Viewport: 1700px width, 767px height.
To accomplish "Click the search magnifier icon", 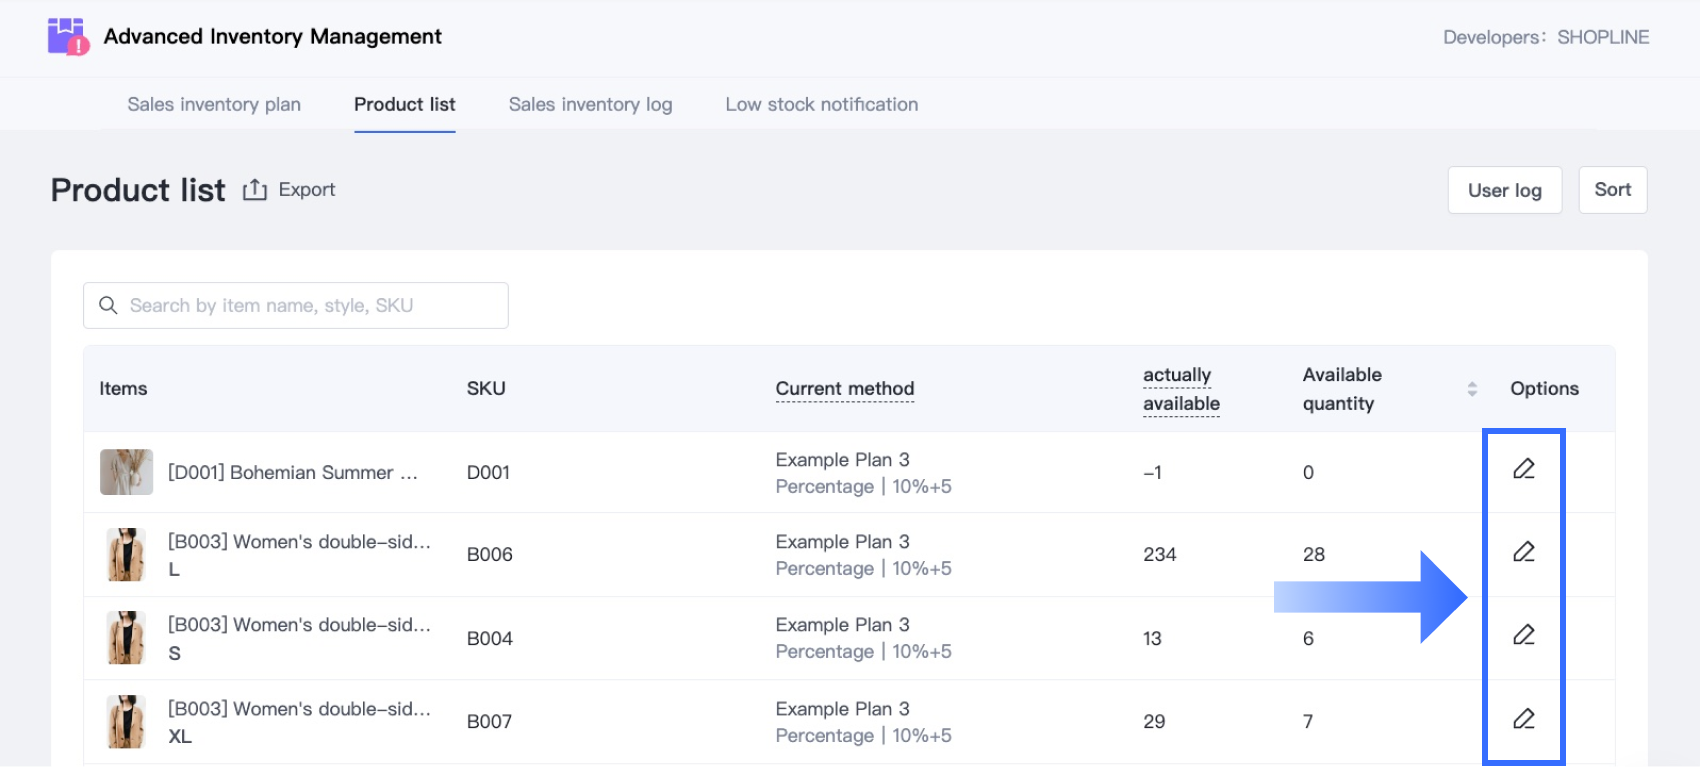I will point(108,305).
